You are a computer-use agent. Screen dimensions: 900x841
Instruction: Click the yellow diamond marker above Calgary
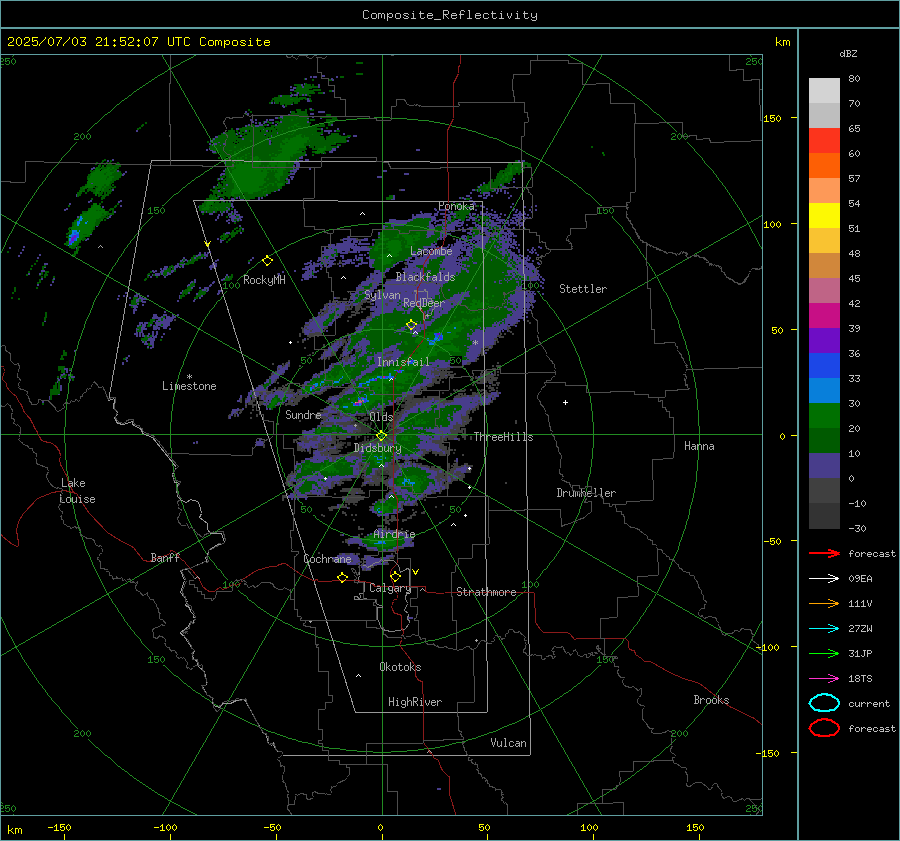395,576
